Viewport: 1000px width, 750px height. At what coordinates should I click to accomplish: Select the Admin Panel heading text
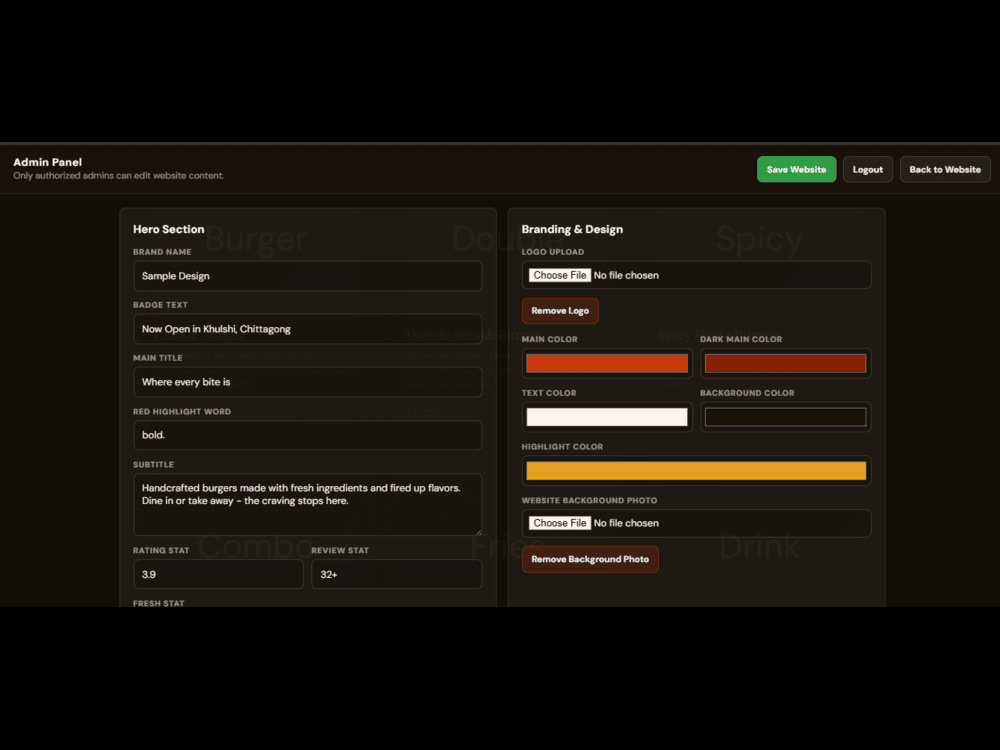point(47,162)
